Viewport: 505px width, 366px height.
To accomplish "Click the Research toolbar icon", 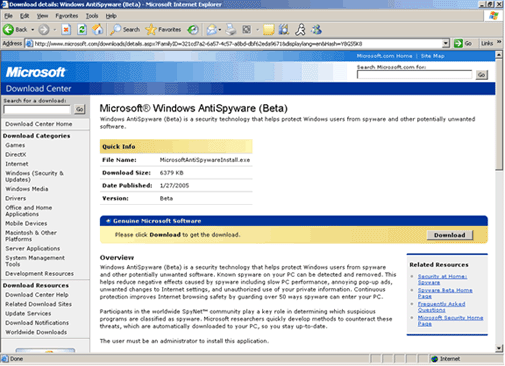I will [x=284, y=30].
